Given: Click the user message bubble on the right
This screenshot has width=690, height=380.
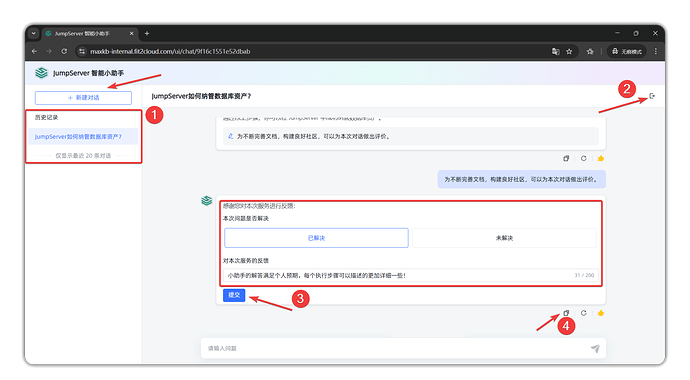Looking at the screenshot, I should coord(521,179).
